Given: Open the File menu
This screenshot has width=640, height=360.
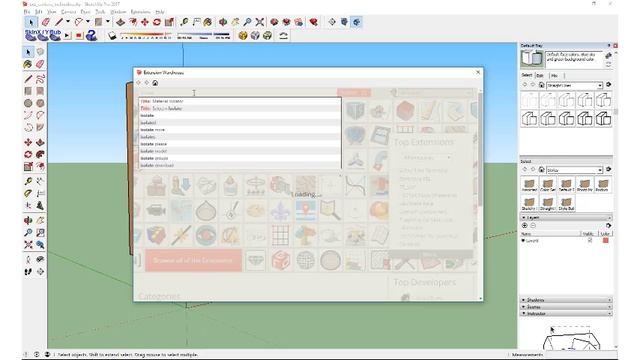Looking at the screenshot, I should pyautogui.click(x=27, y=12).
